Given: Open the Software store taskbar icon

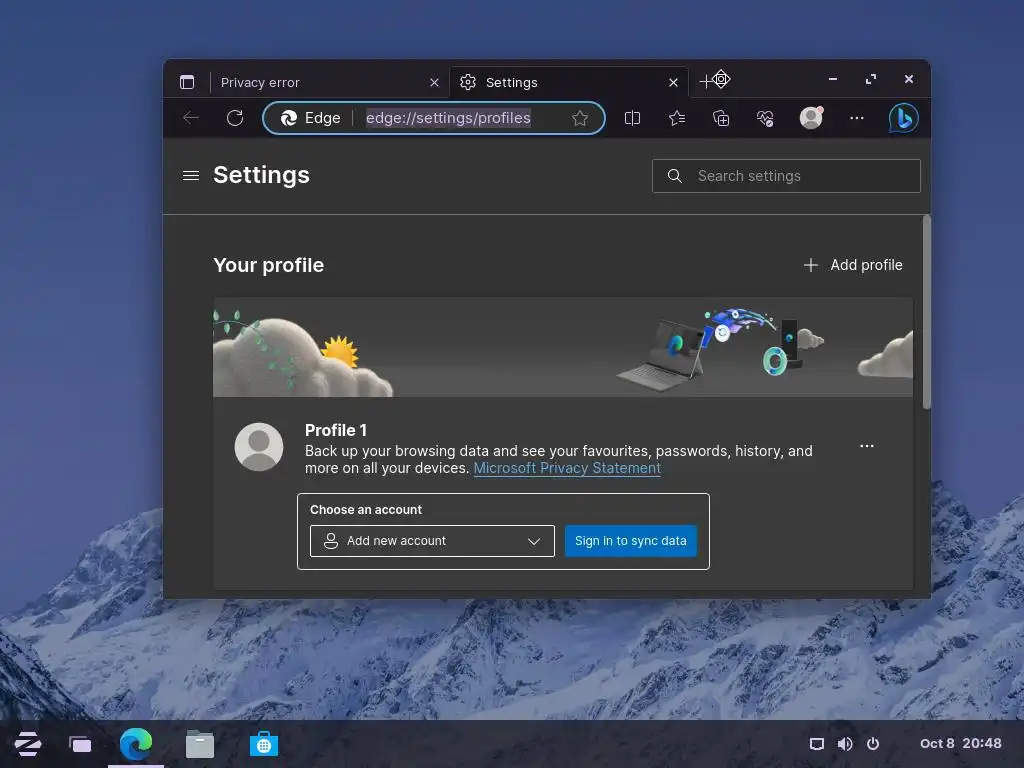Looking at the screenshot, I should pos(264,744).
